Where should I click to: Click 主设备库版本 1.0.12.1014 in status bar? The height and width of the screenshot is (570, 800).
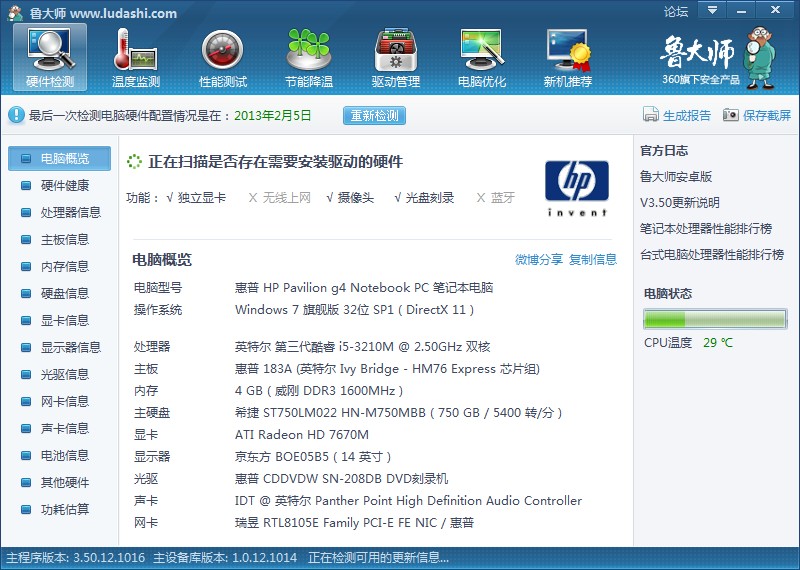pos(225,558)
